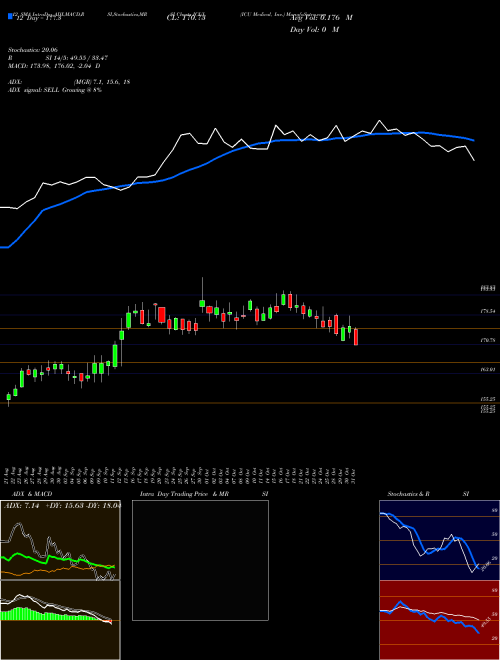500x660 pixels.
Task: Click the 163.01 price axis label
Action: point(487,369)
